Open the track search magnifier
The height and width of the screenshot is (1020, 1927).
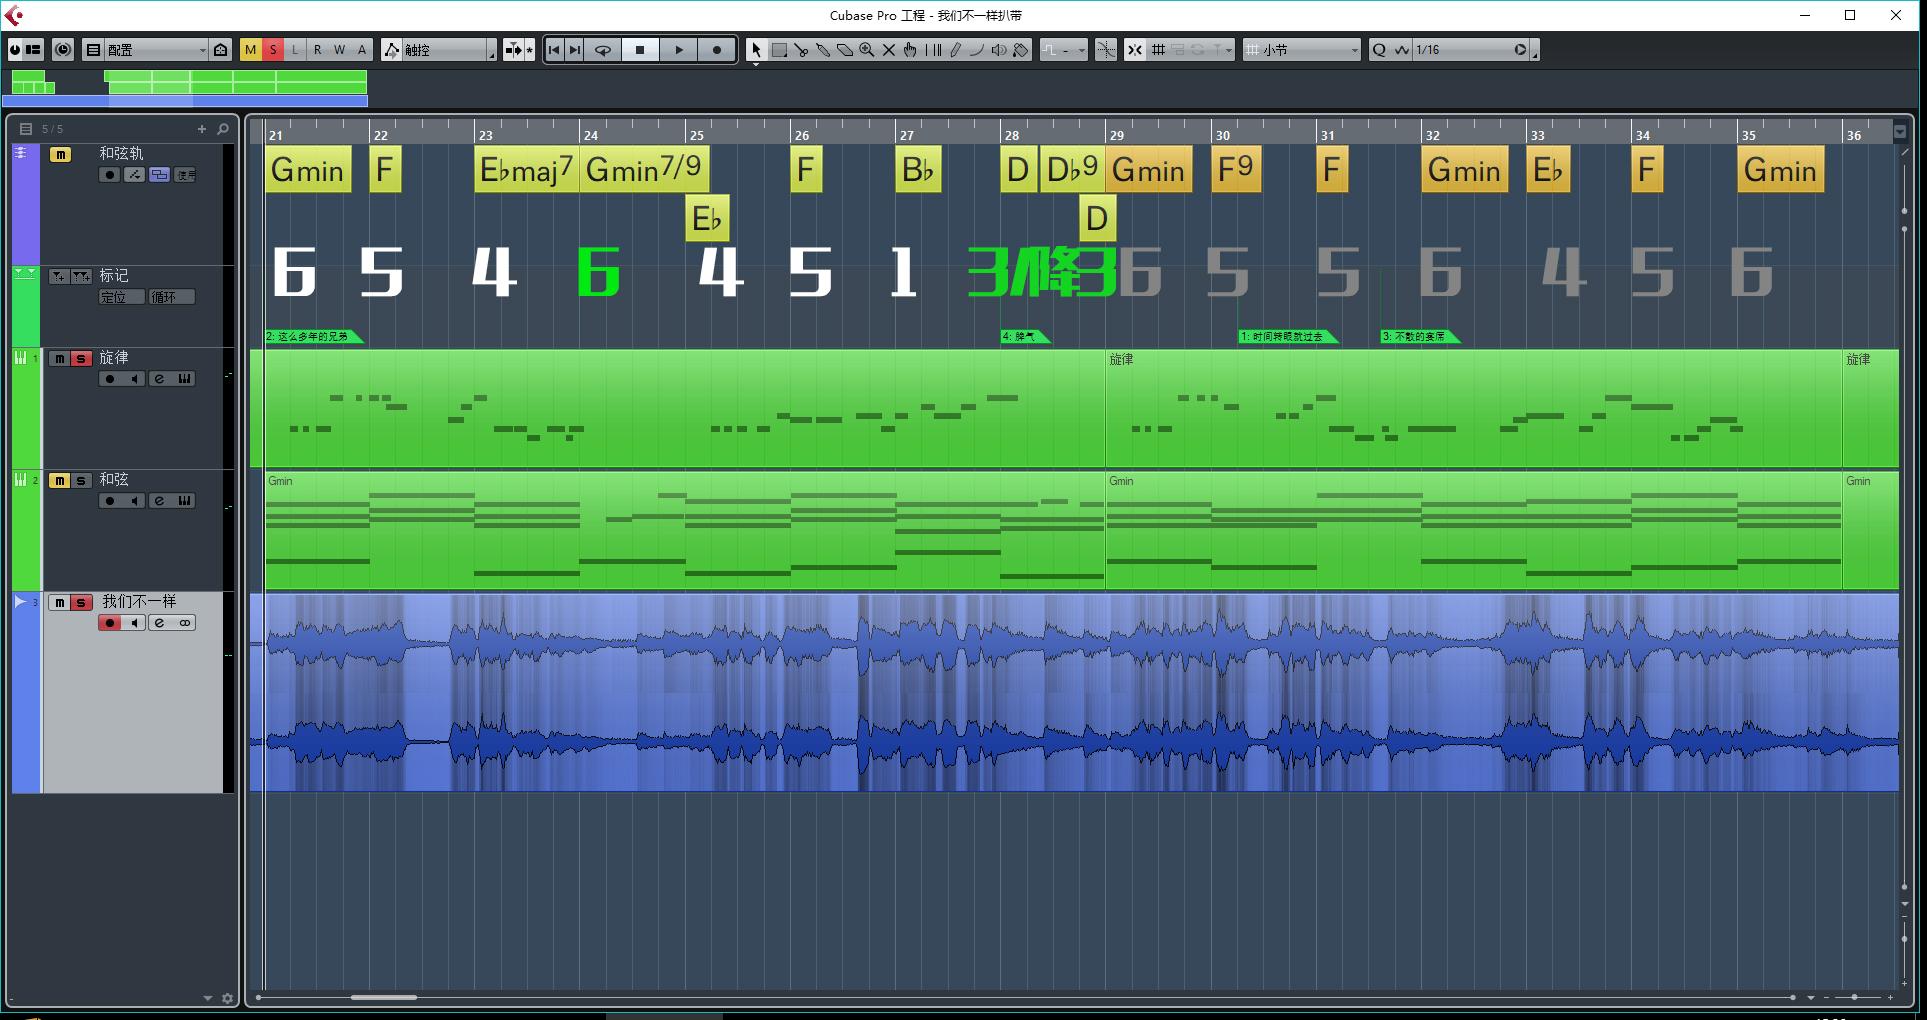[223, 129]
